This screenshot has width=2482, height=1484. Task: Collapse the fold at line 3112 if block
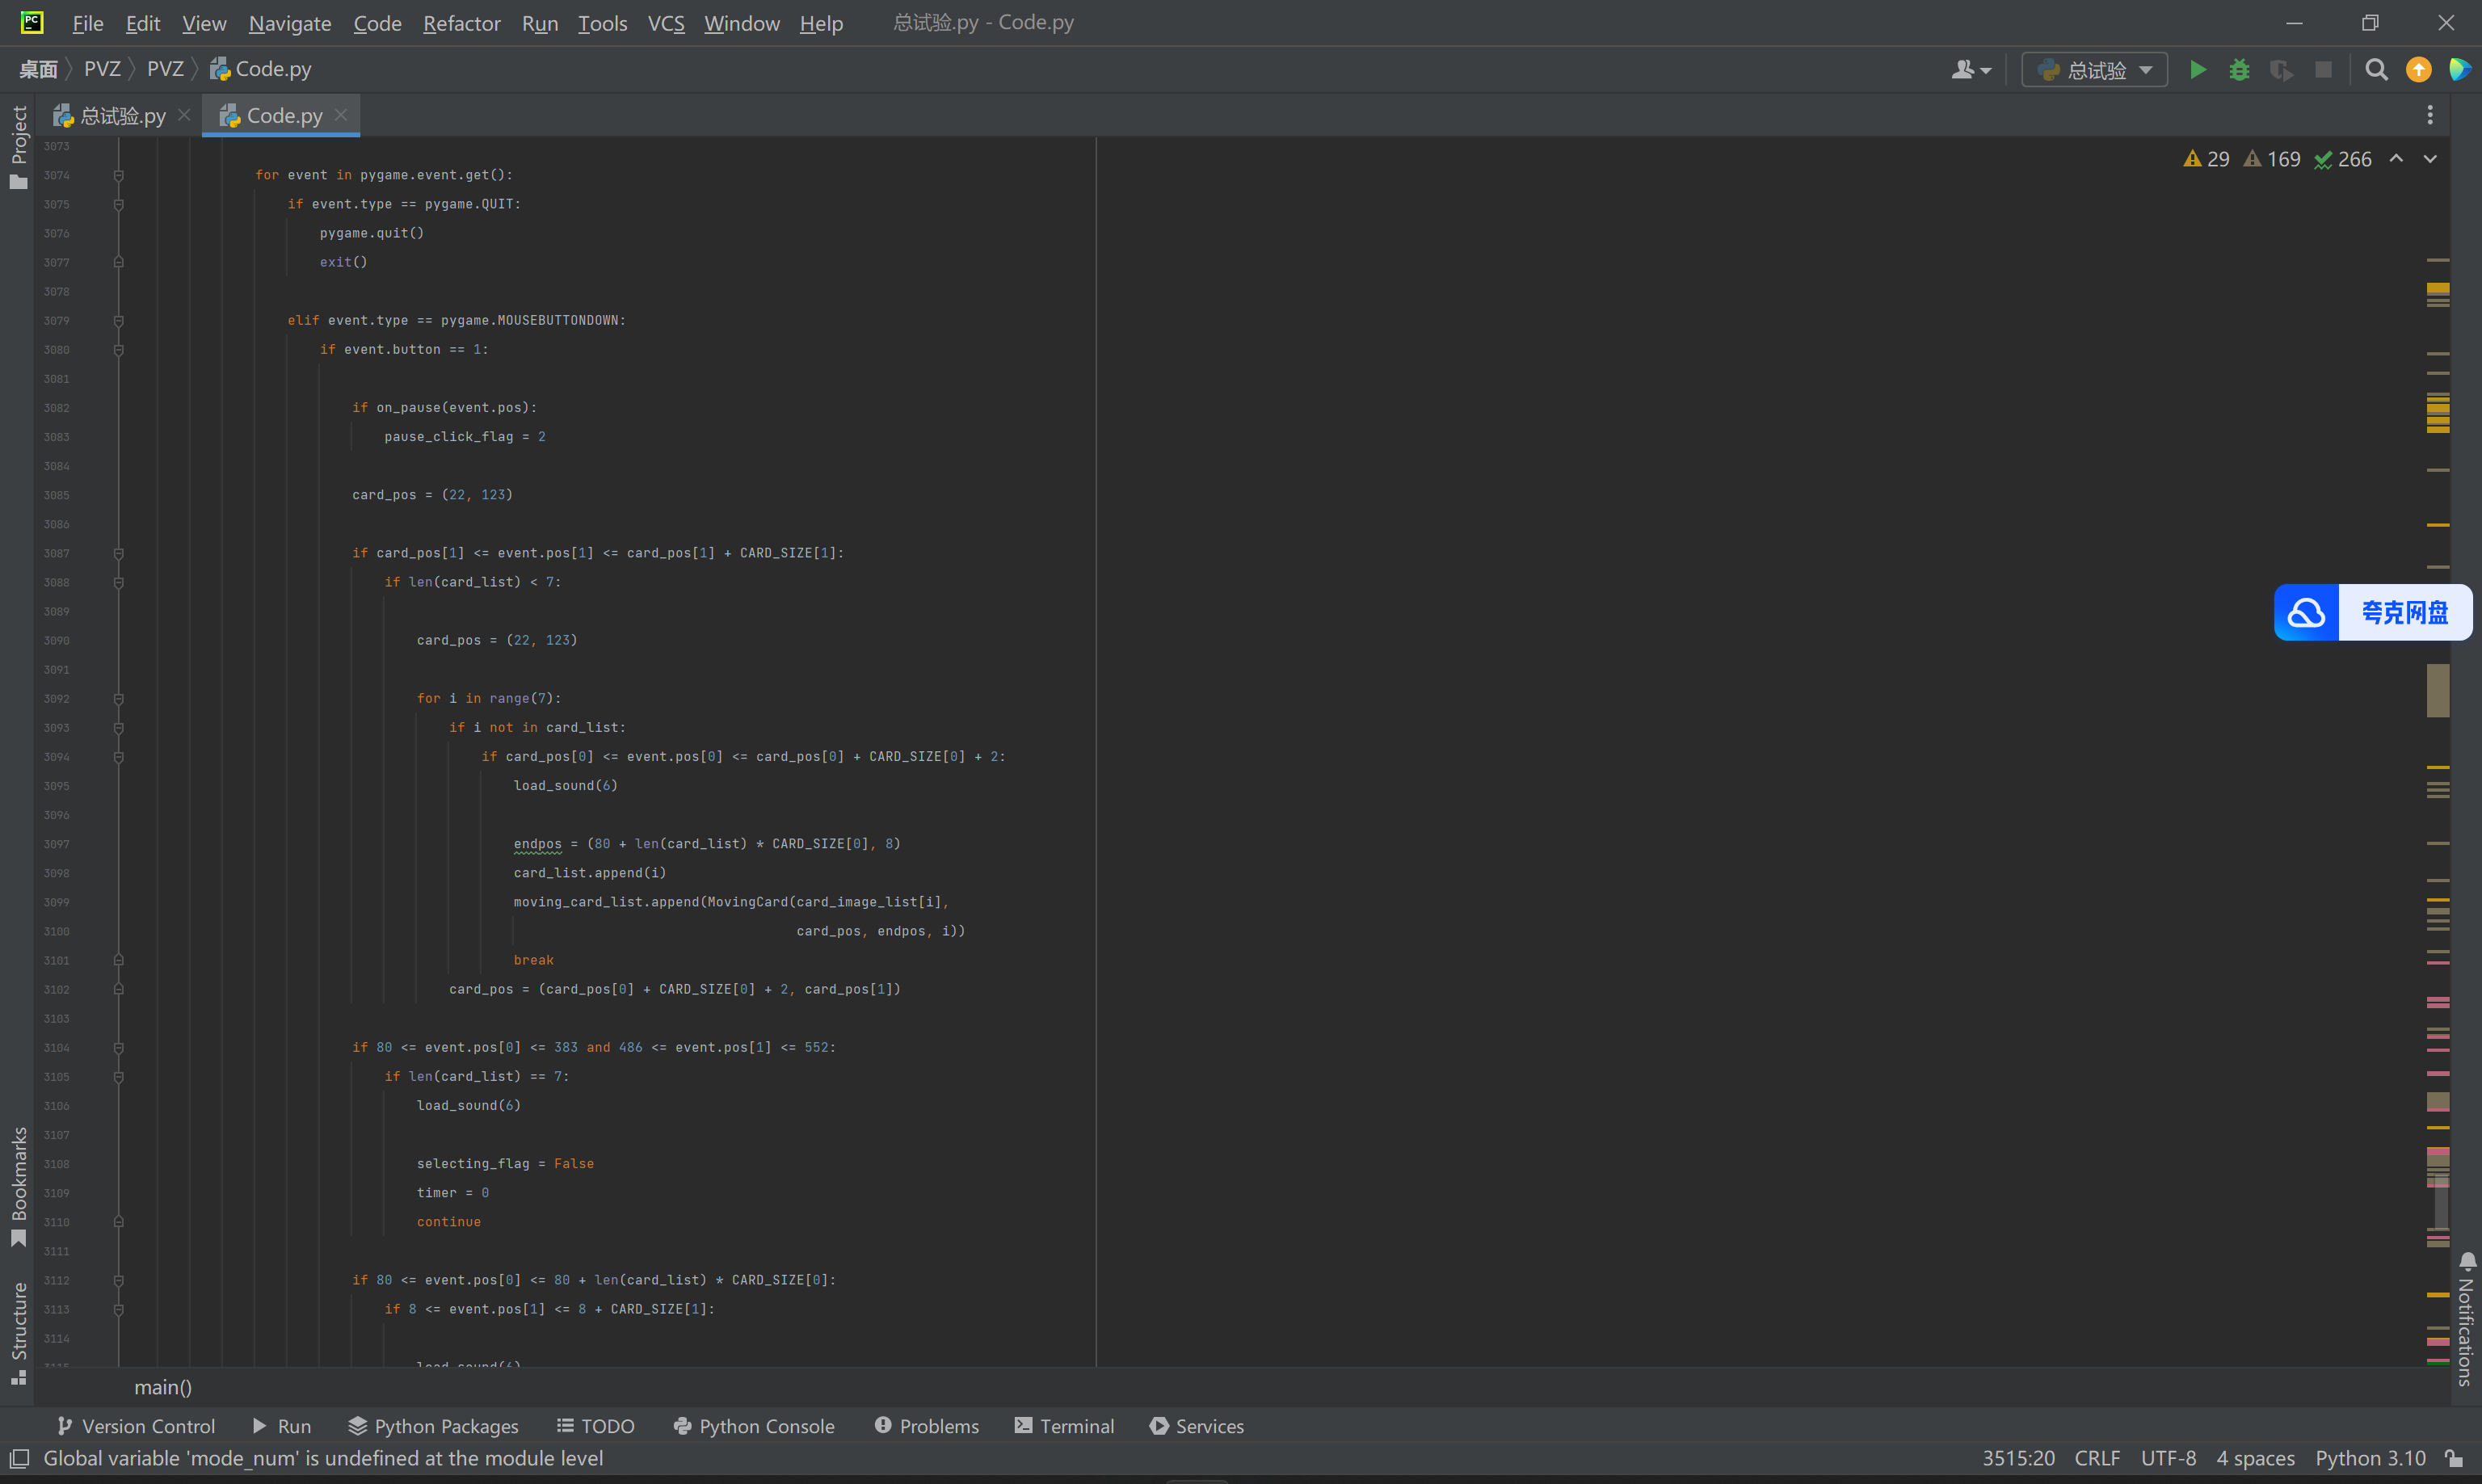(118, 1280)
